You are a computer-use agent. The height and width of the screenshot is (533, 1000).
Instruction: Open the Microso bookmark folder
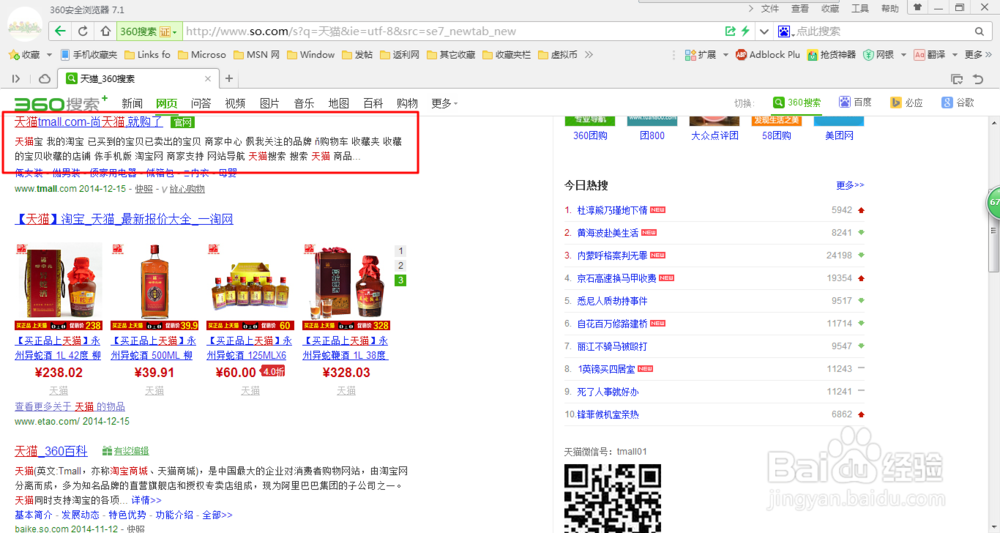[x=202, y=55]
